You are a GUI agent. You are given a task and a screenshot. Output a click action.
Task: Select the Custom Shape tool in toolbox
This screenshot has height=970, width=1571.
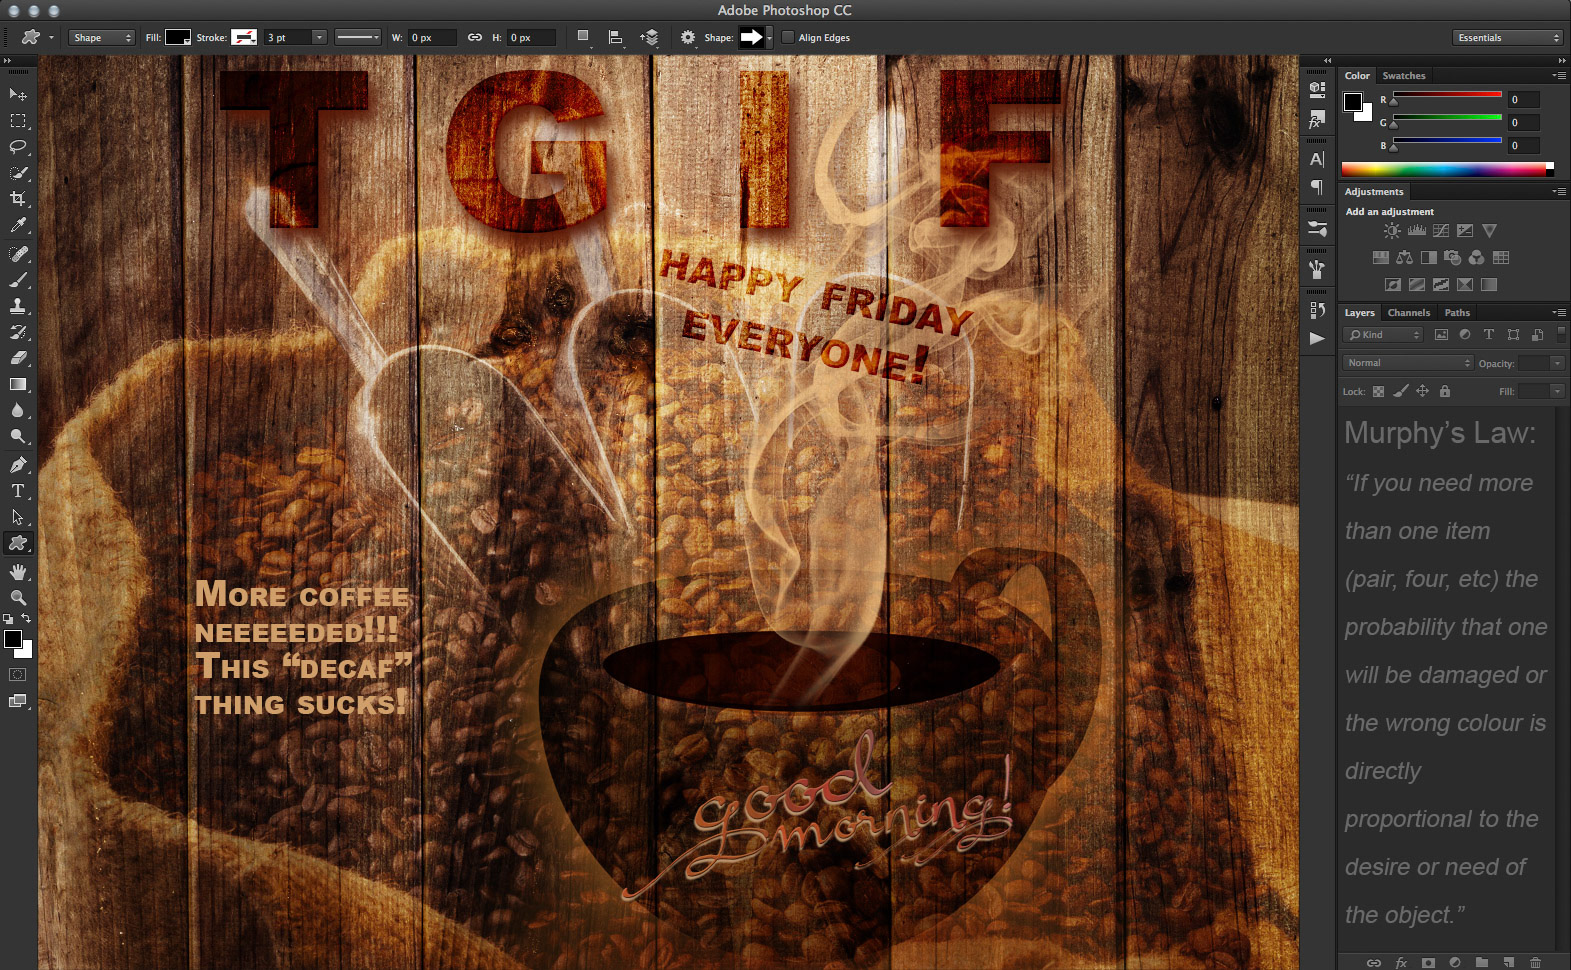[x=18, y=543]
